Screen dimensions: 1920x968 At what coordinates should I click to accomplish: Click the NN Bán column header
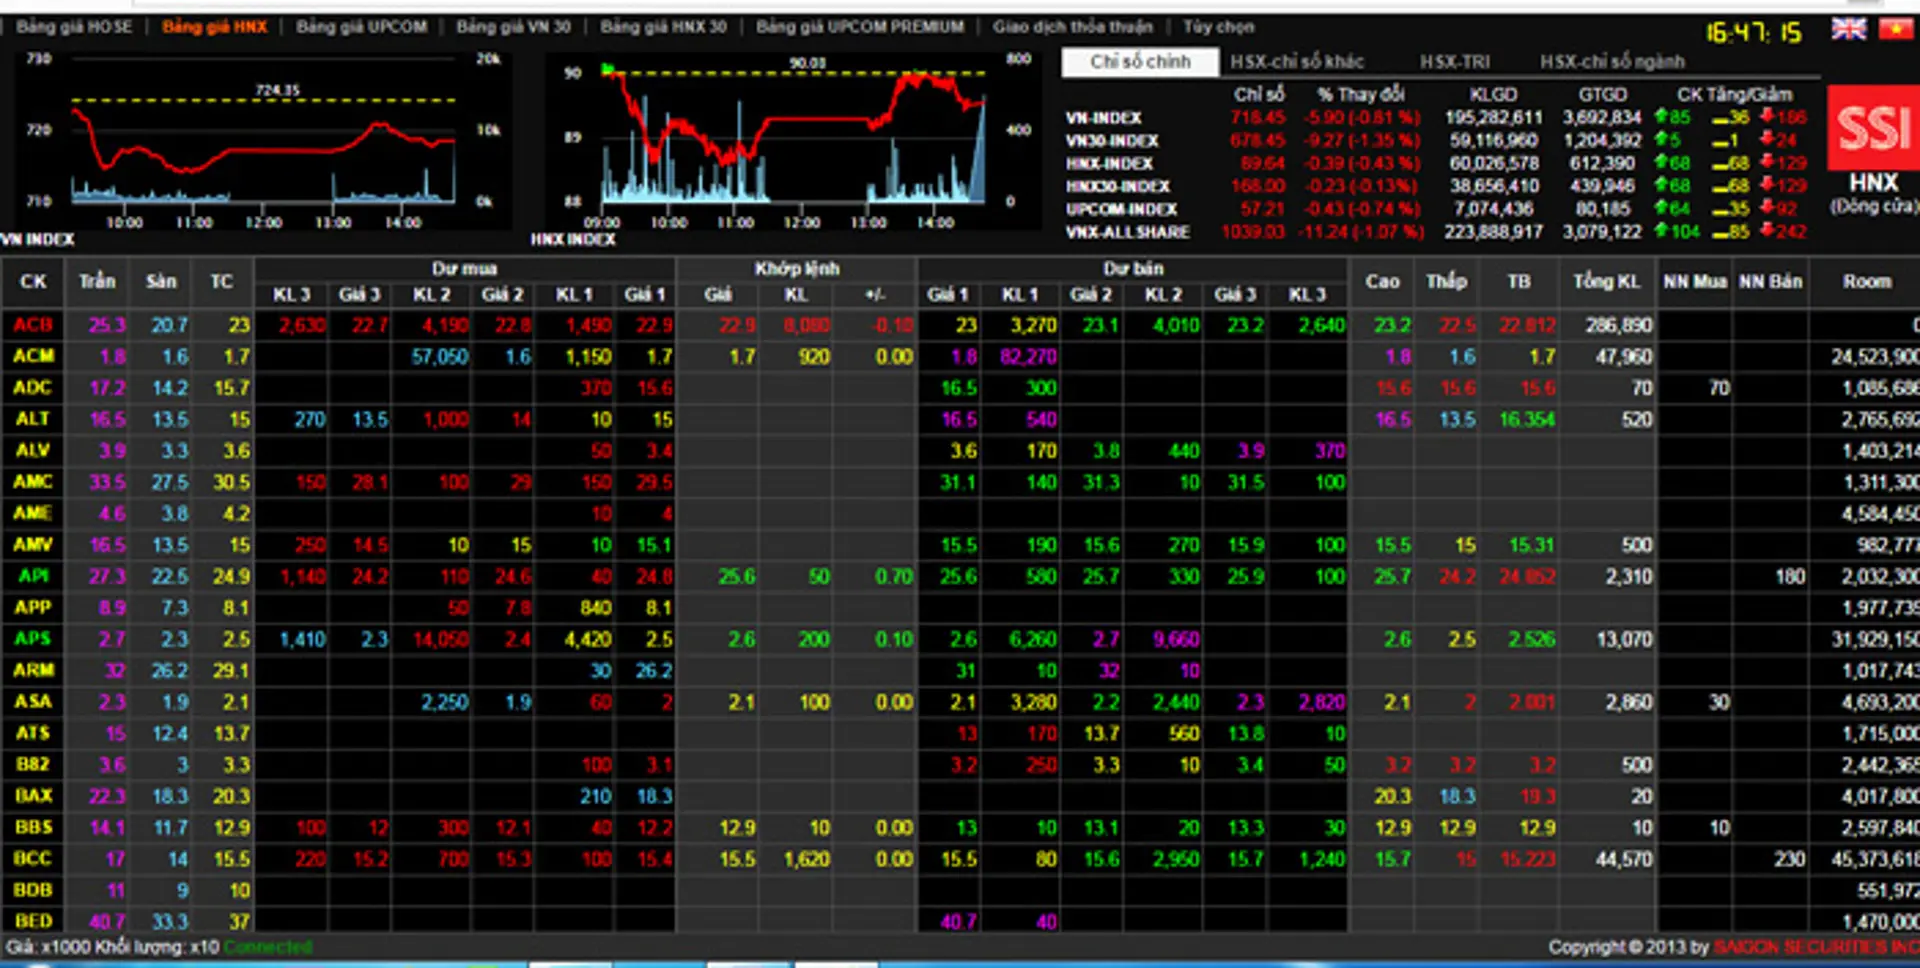point(1770,282)
